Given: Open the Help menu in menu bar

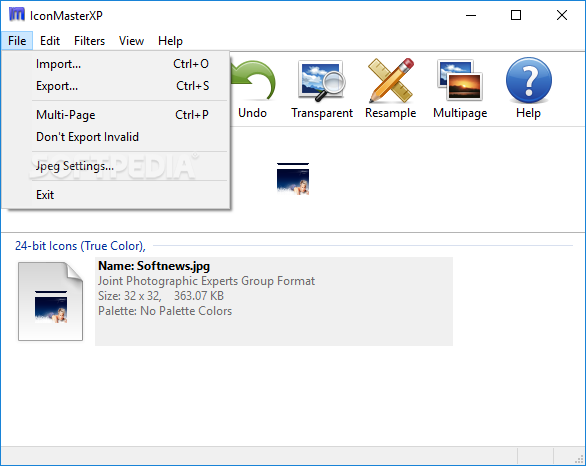Looking at the screenshot, I should tap(170, 41).
